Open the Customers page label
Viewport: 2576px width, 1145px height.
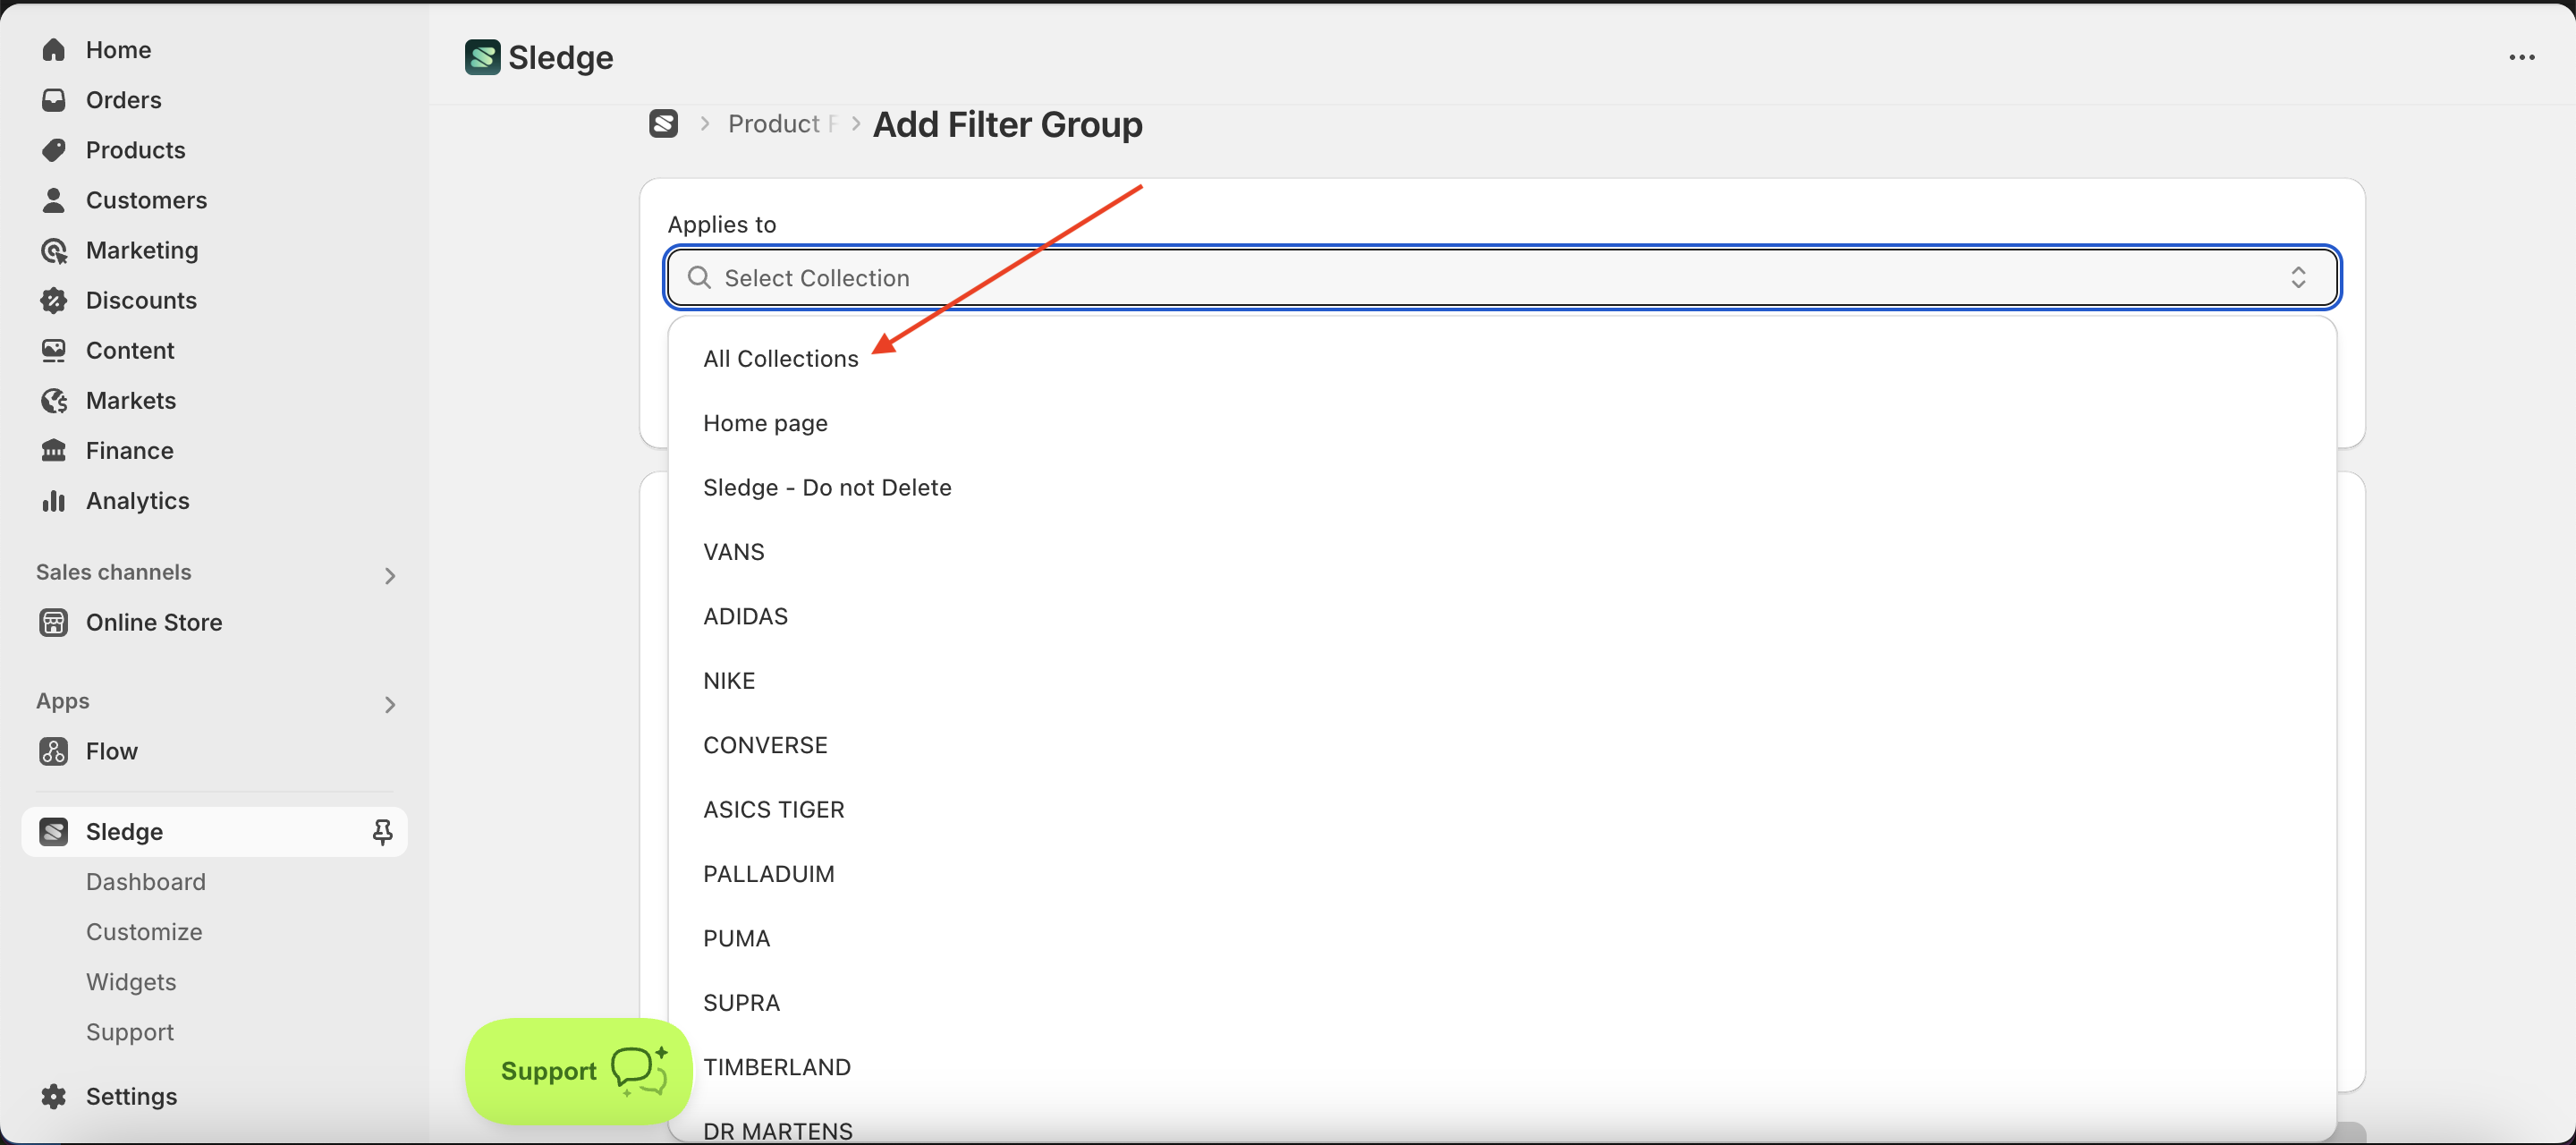point(147,200)
